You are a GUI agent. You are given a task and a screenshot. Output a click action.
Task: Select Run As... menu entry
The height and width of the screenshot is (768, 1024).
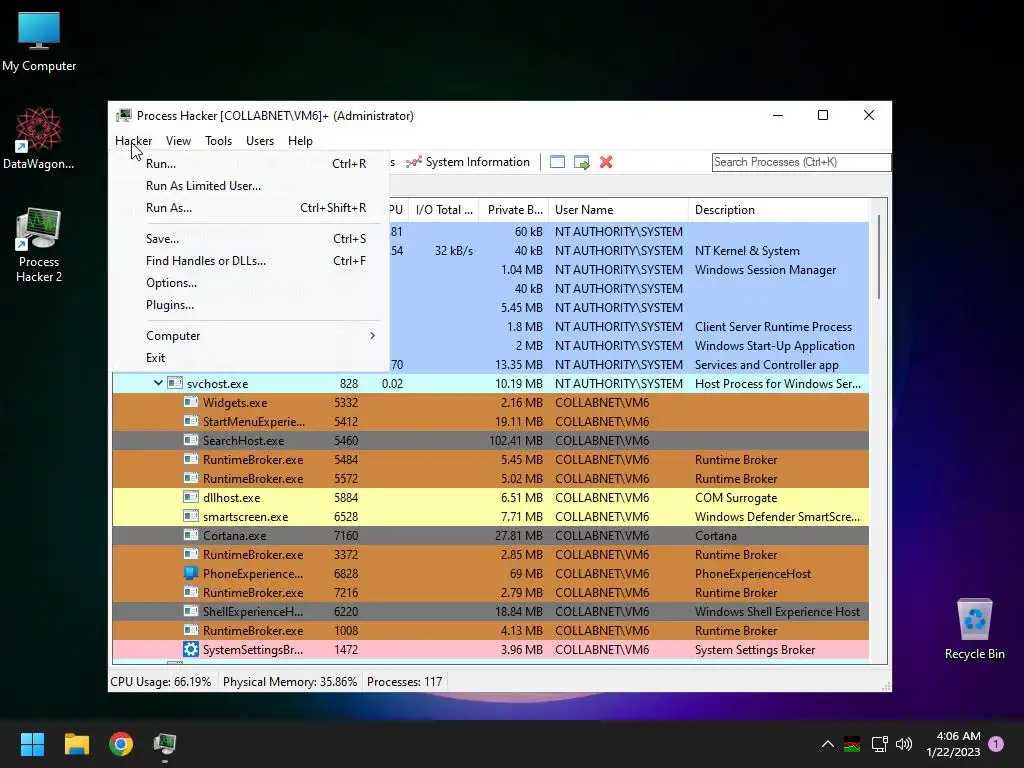click(251, 208)
